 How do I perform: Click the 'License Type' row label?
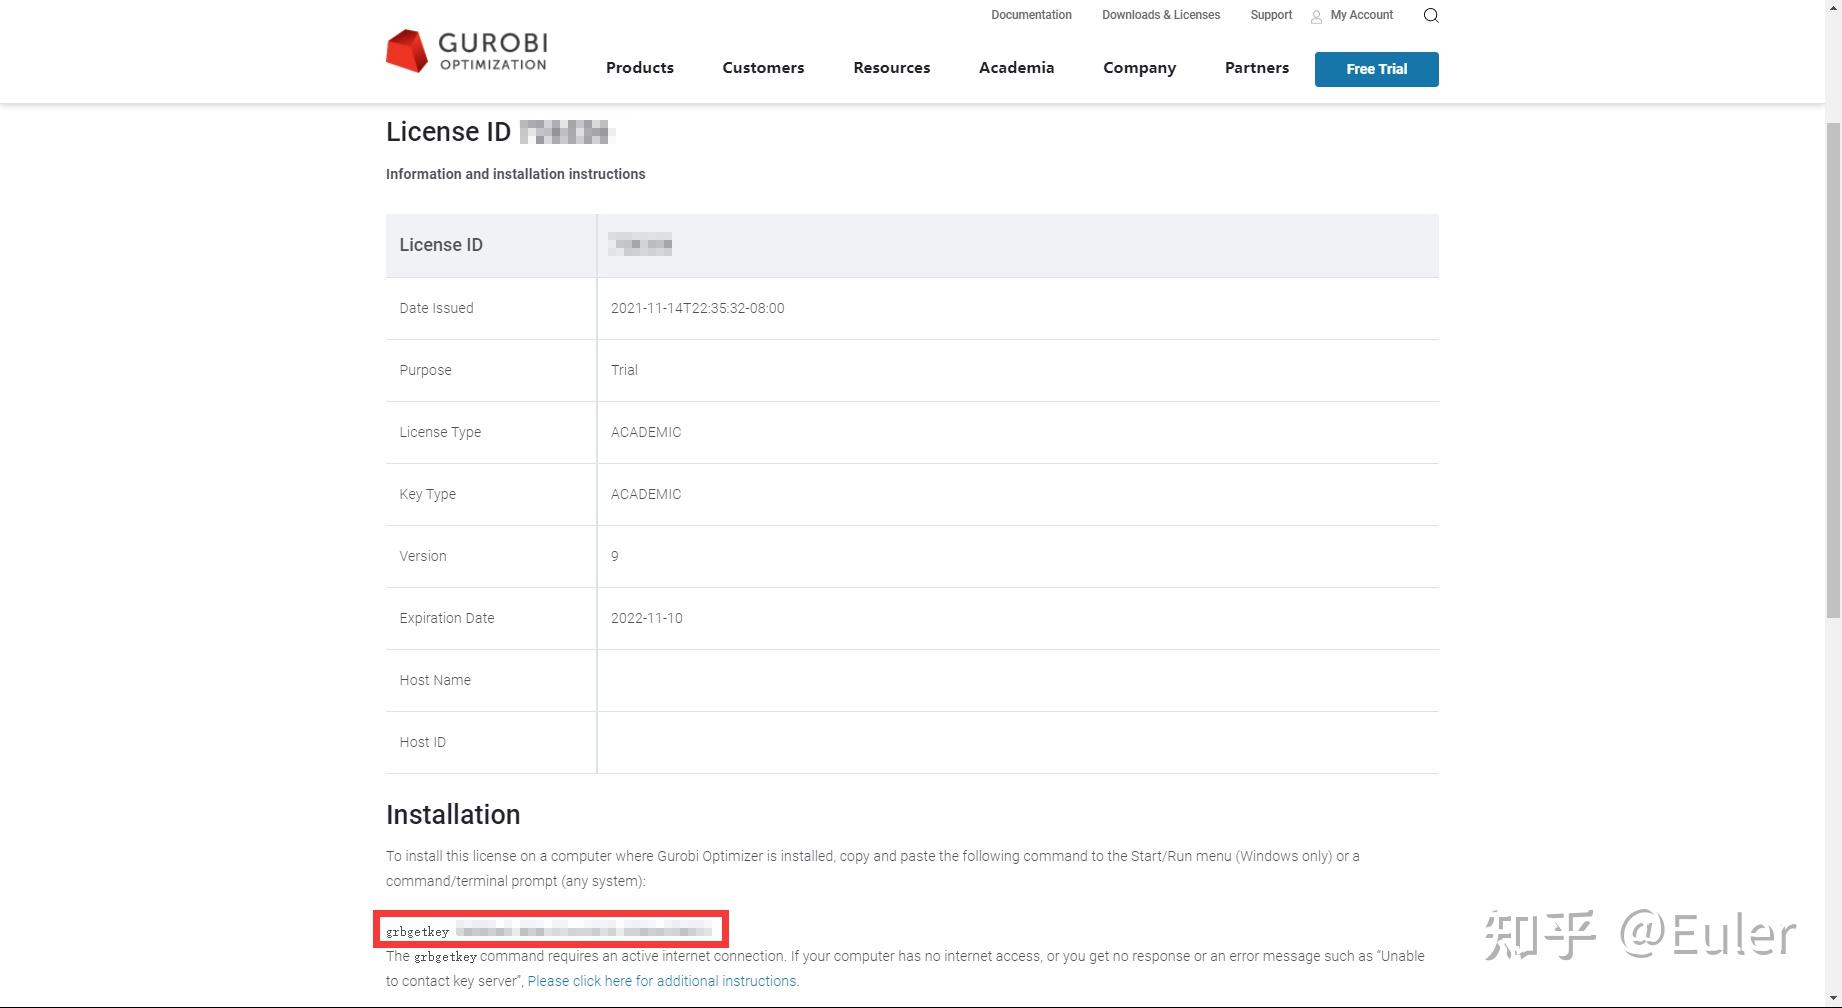[x=440, y=432]
